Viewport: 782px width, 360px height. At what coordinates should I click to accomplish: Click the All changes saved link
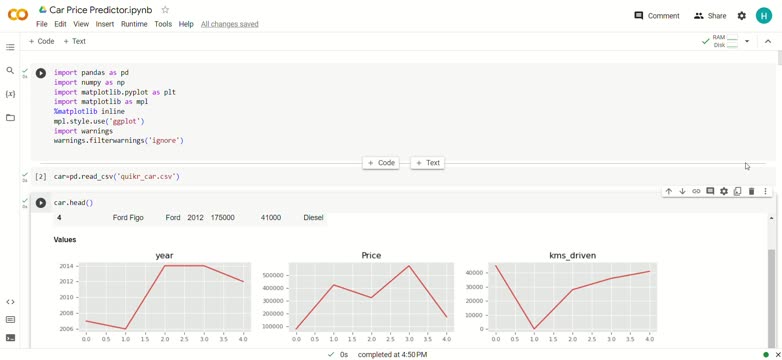229,24
